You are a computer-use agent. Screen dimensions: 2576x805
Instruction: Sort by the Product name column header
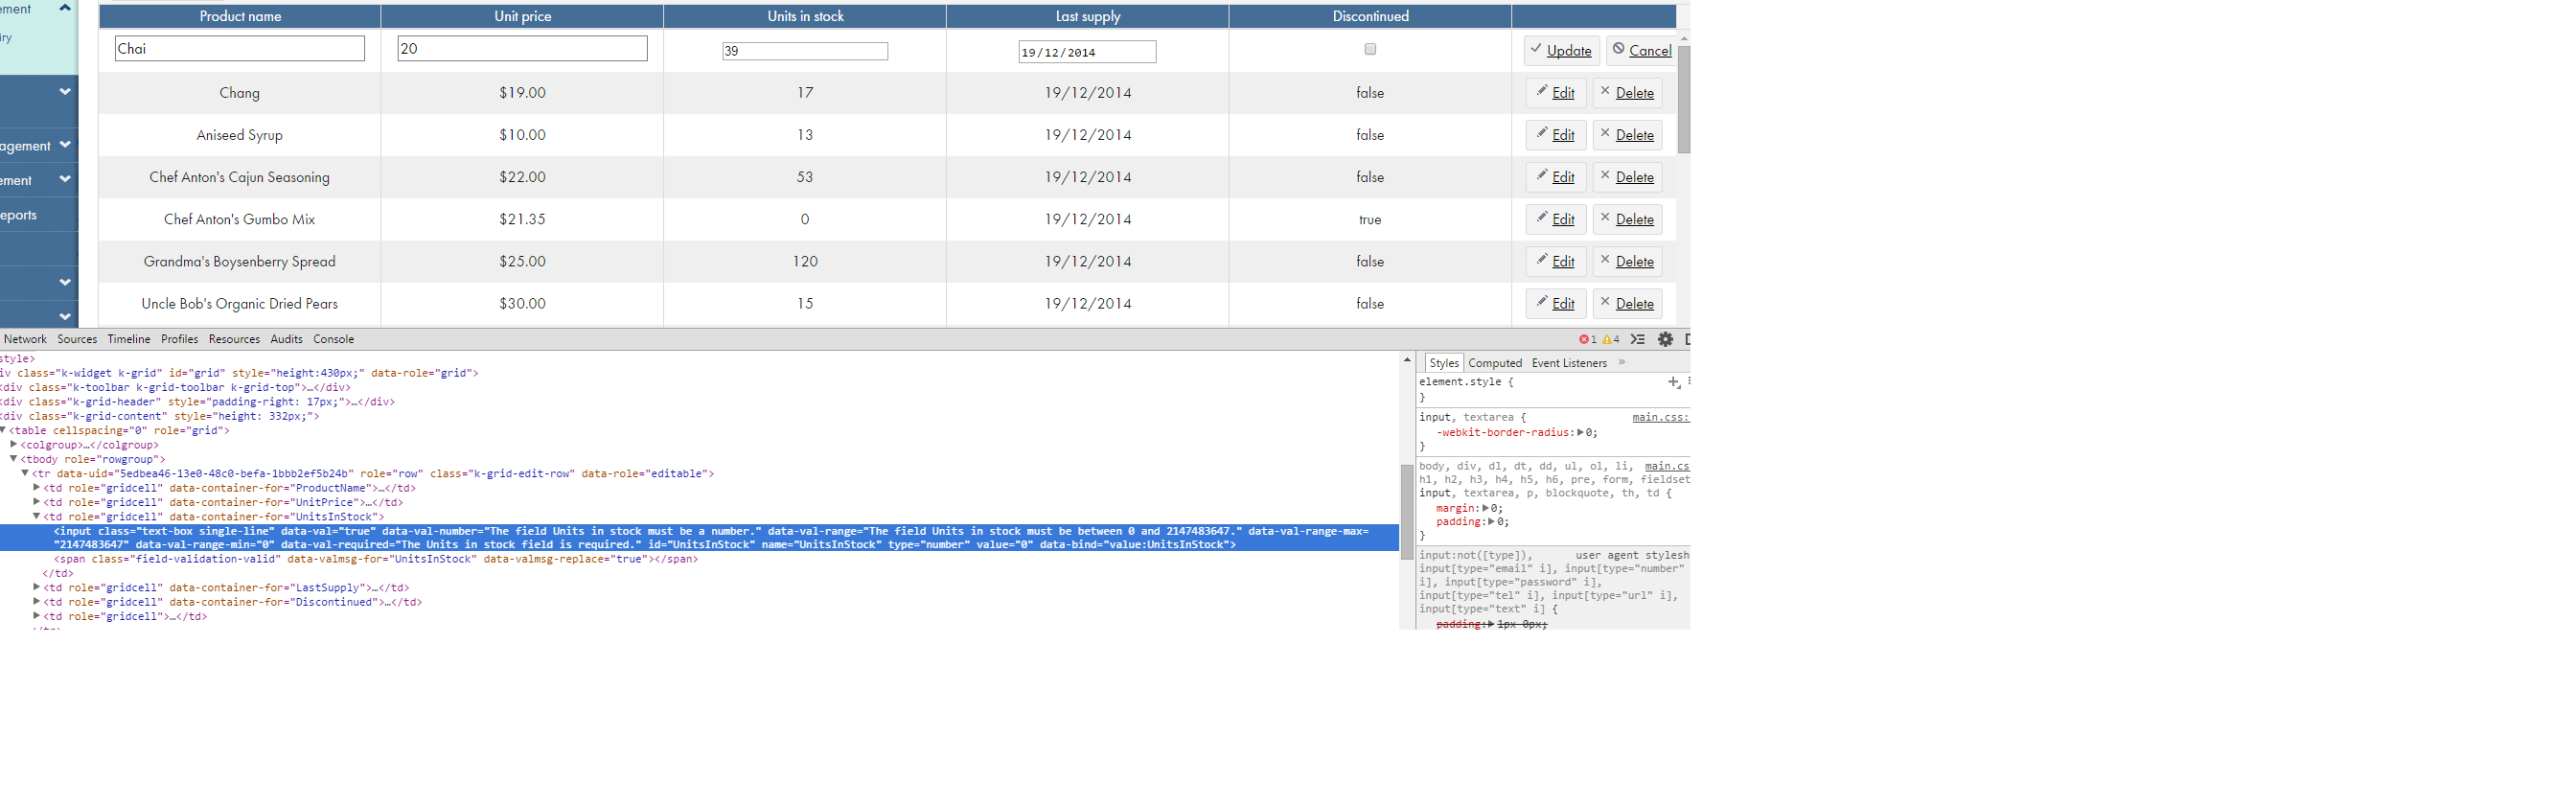[x=240, y=16]
